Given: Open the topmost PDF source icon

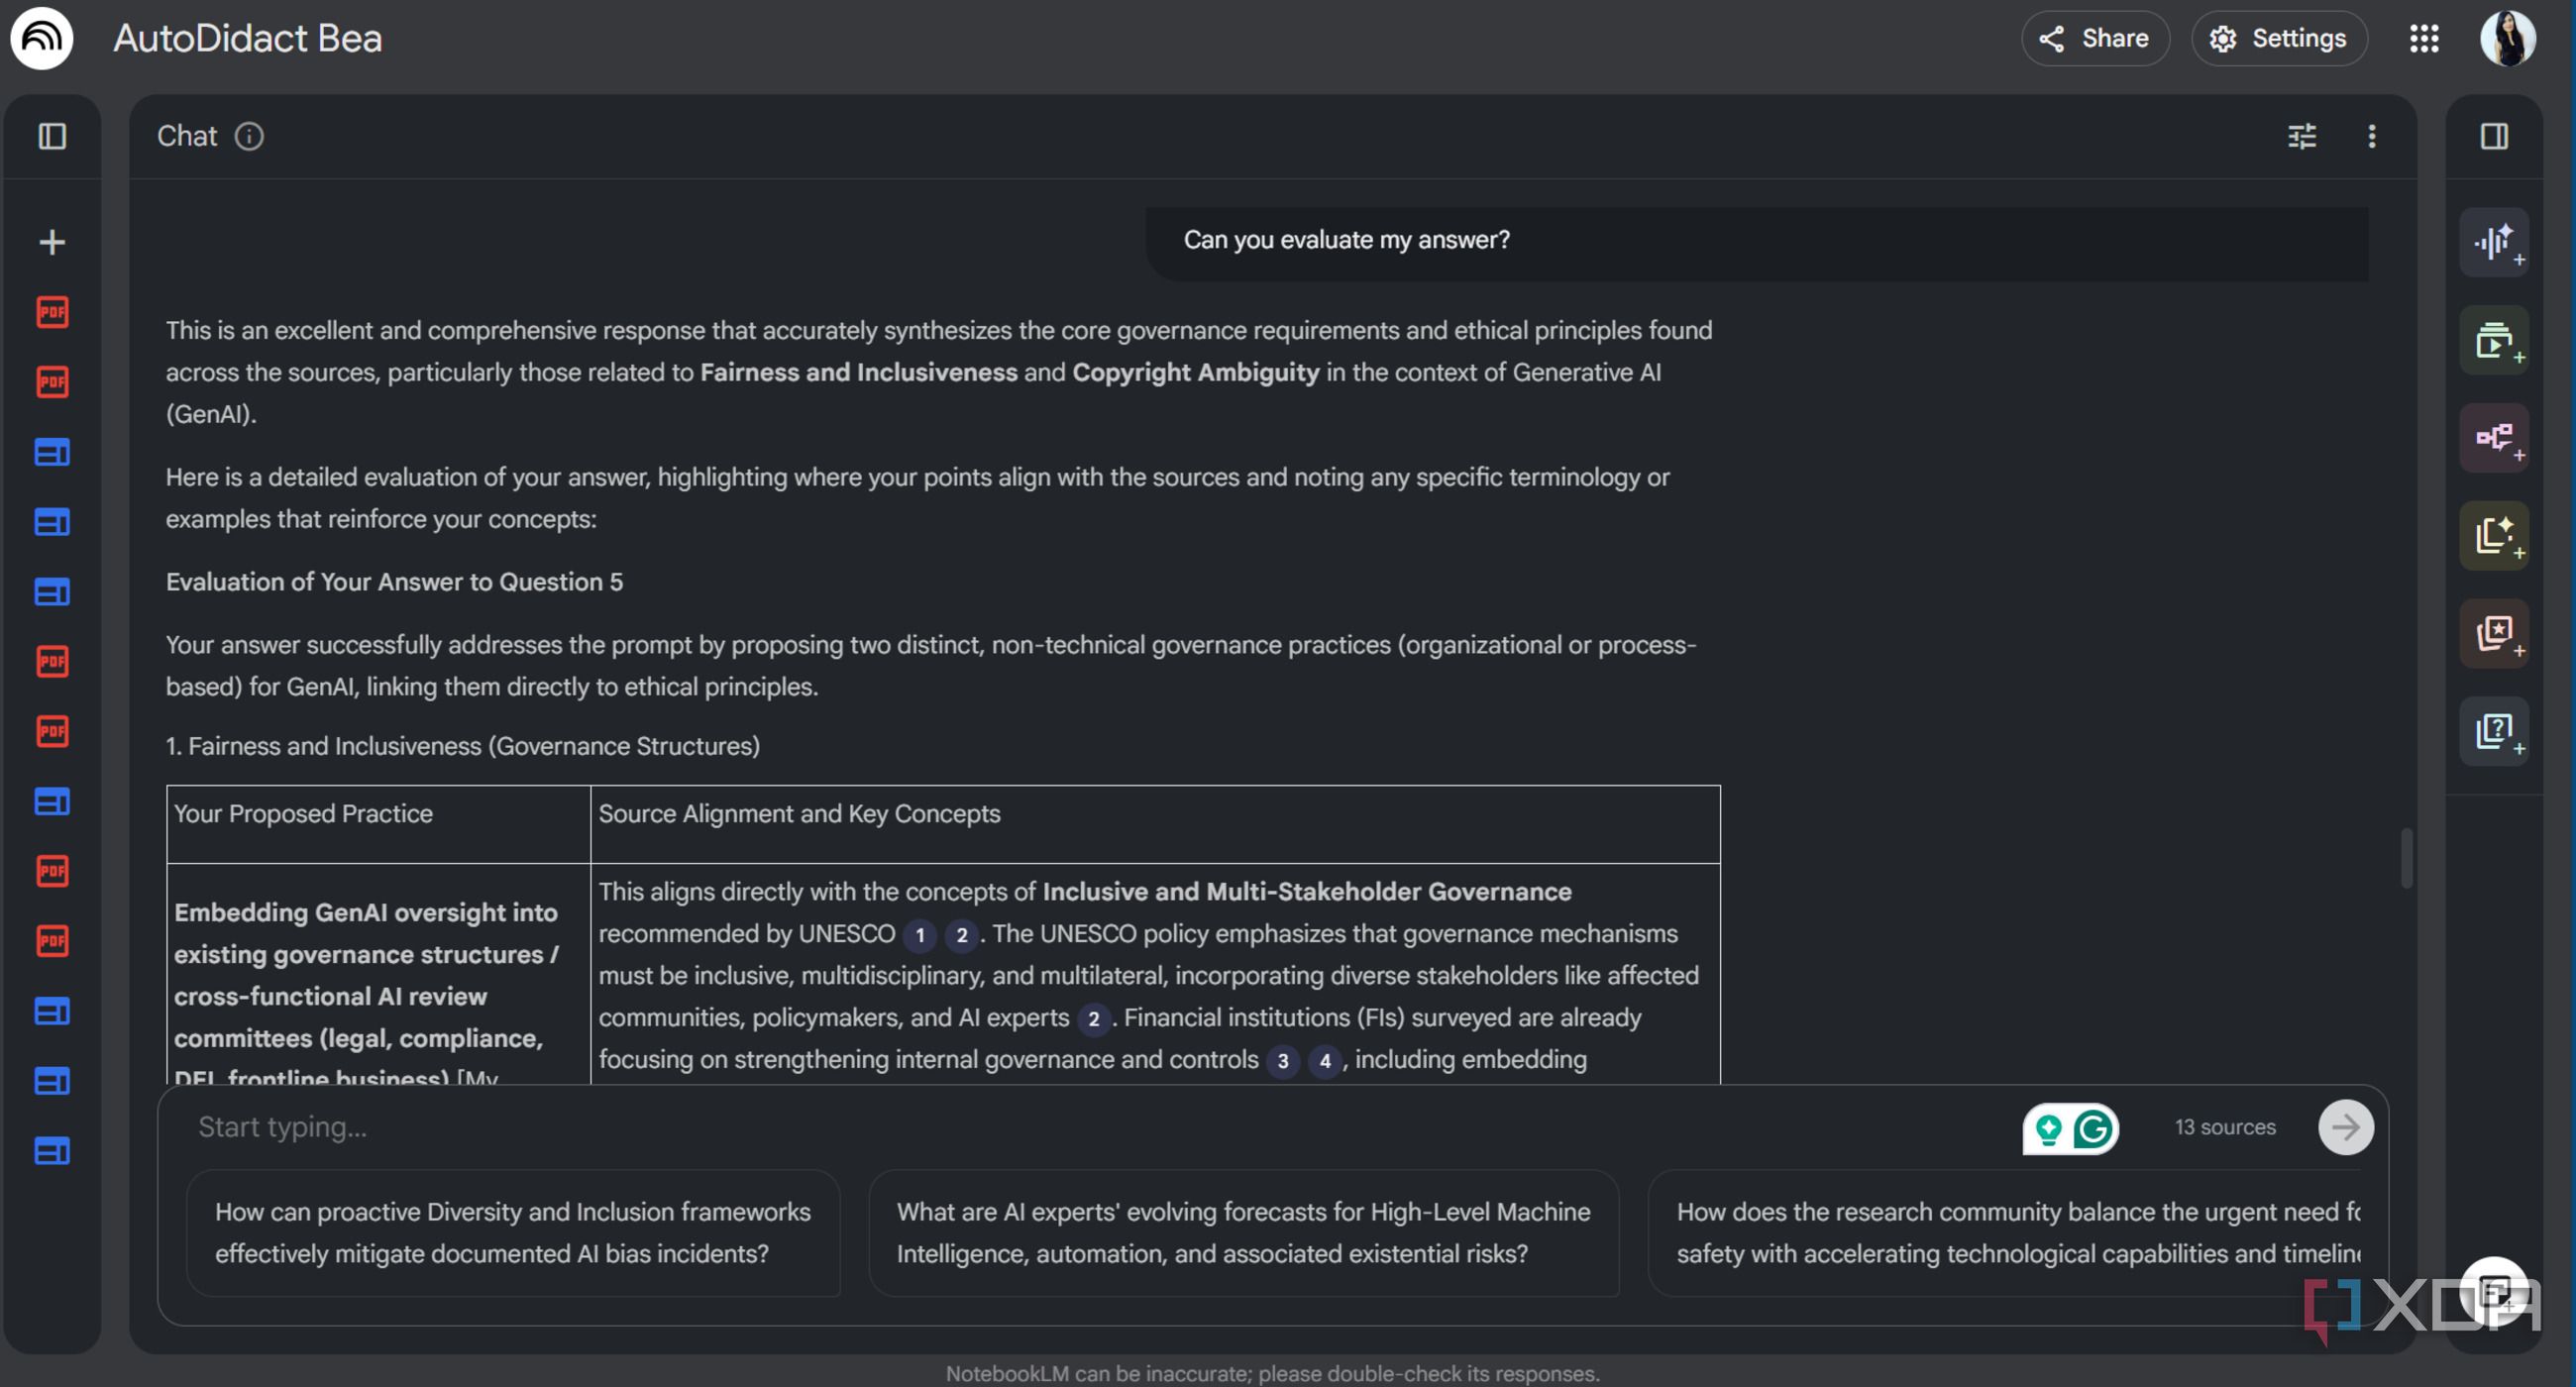Looking at the screenshot, I should 52,312.
